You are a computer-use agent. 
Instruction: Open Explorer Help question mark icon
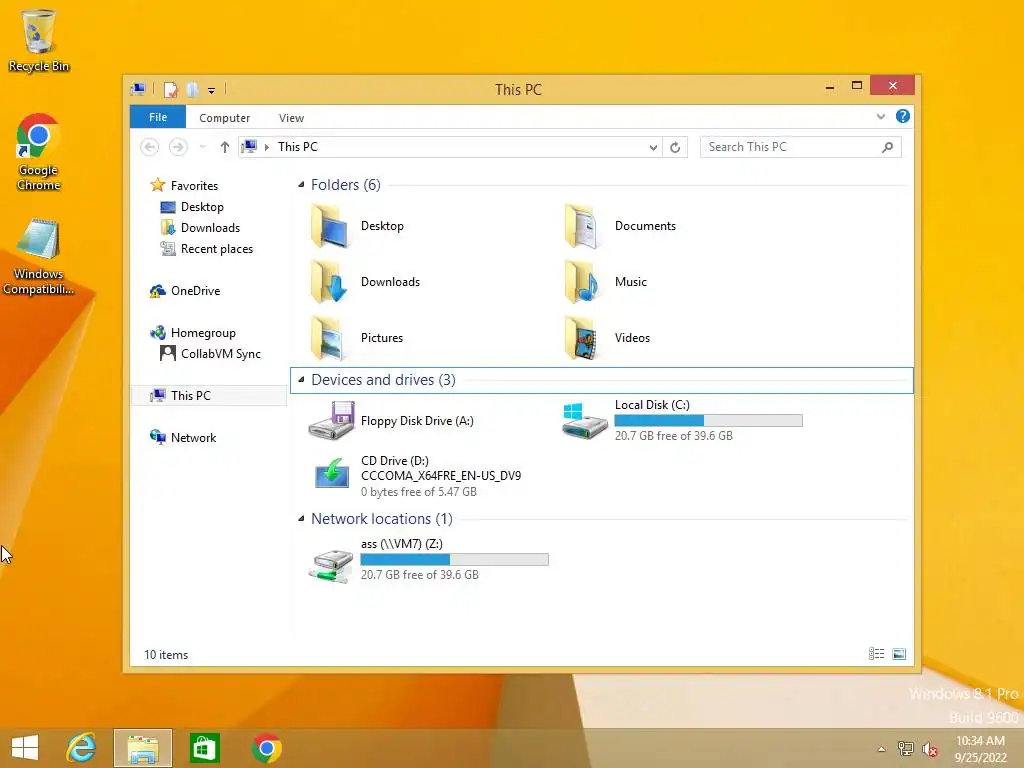point(903,116)
